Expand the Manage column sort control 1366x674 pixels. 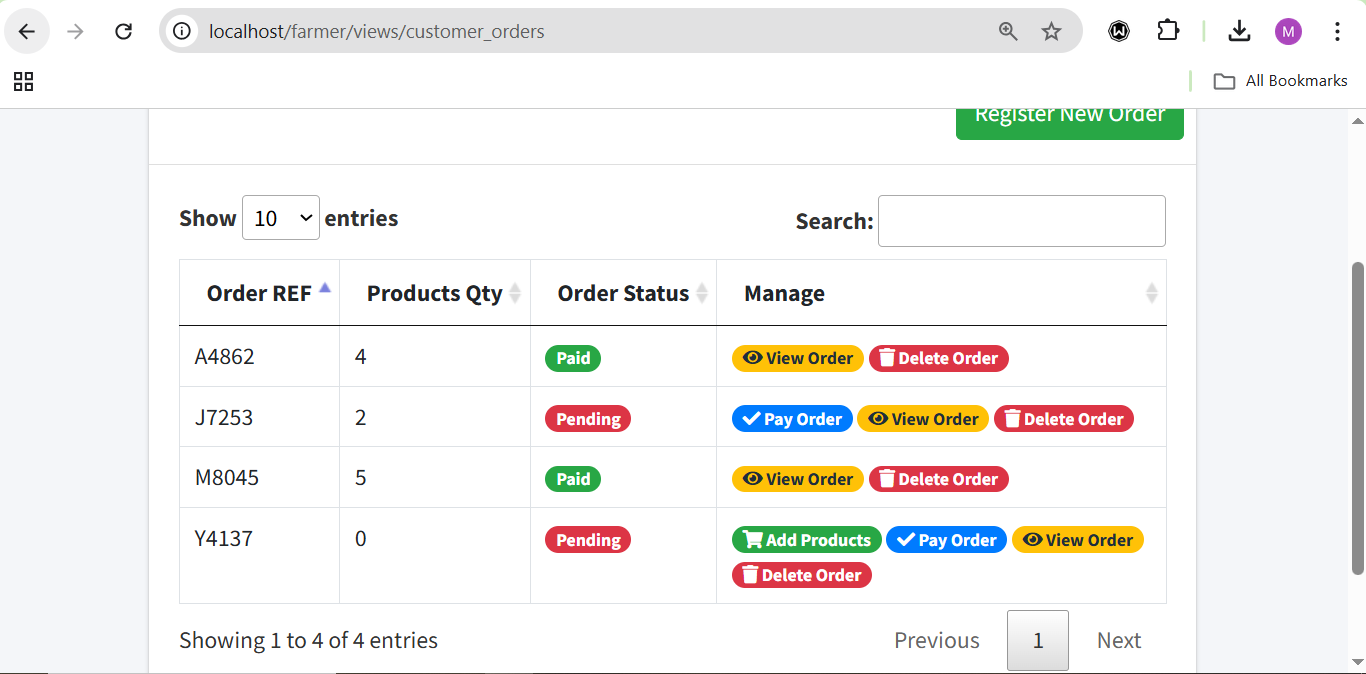click(1151, 293)
